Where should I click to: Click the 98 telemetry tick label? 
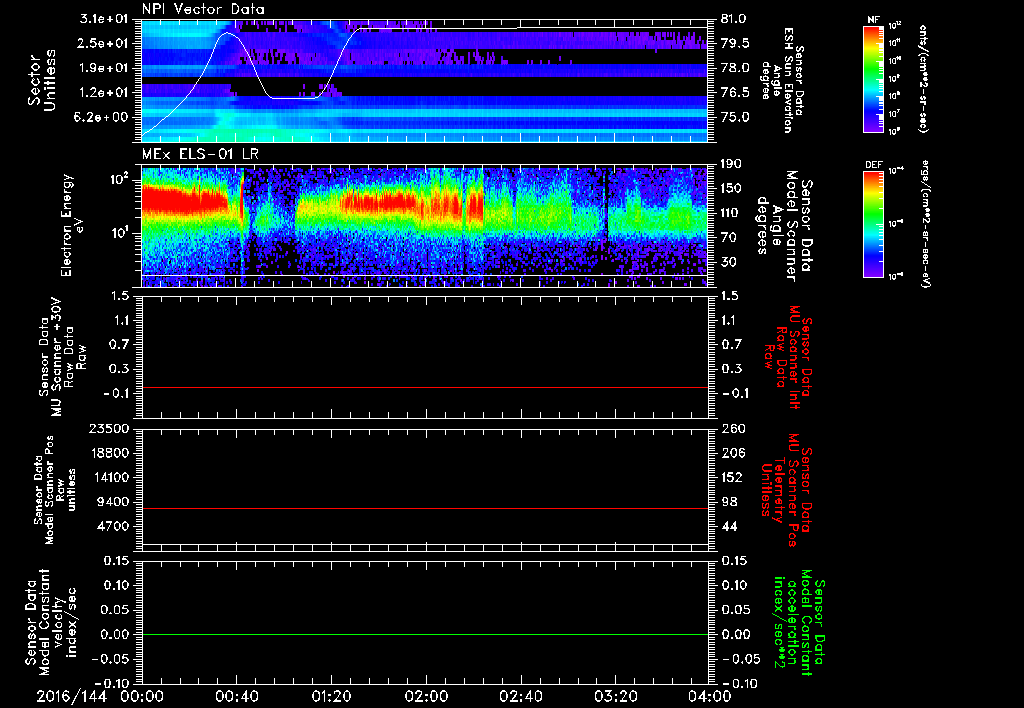click(728, 502)
